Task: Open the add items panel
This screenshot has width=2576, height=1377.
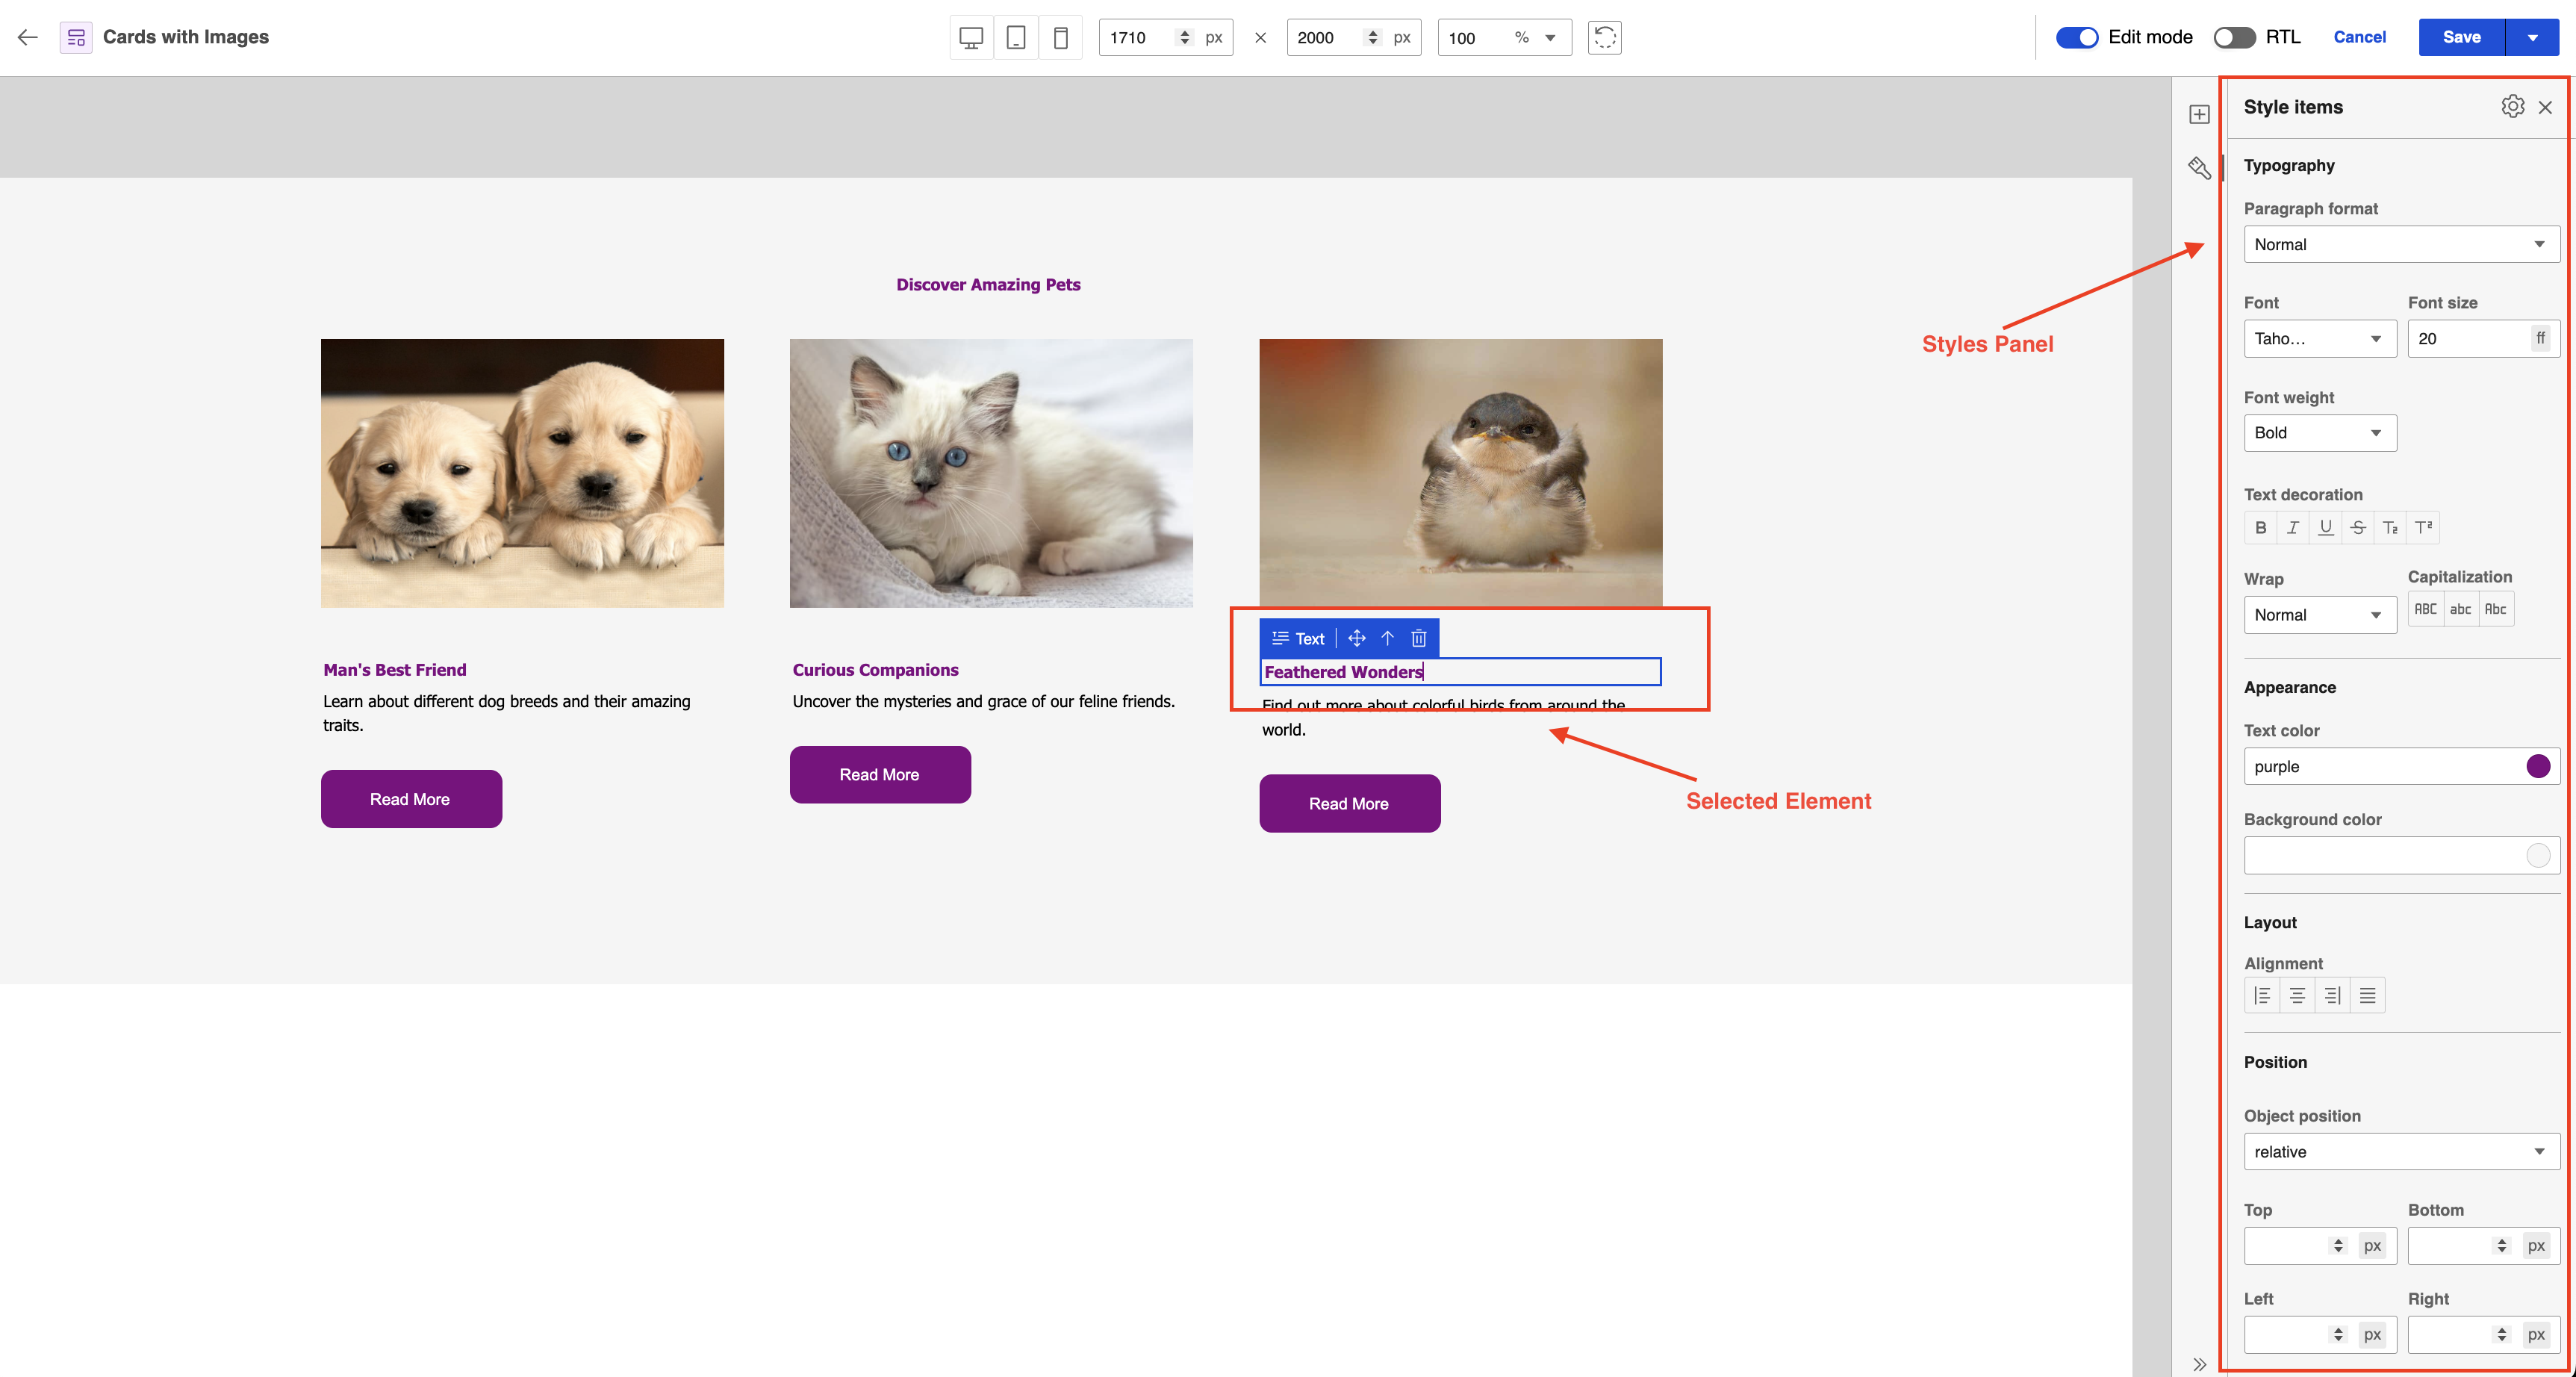Action: point(2198,114)
